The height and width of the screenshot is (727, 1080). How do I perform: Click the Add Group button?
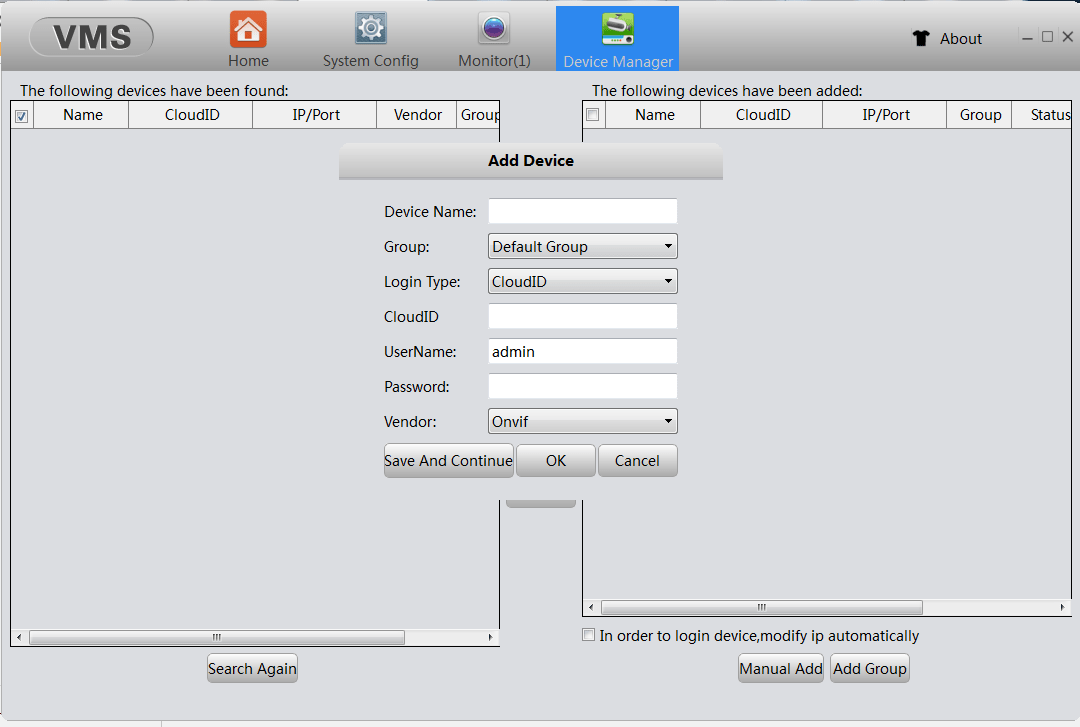(870, 668)
